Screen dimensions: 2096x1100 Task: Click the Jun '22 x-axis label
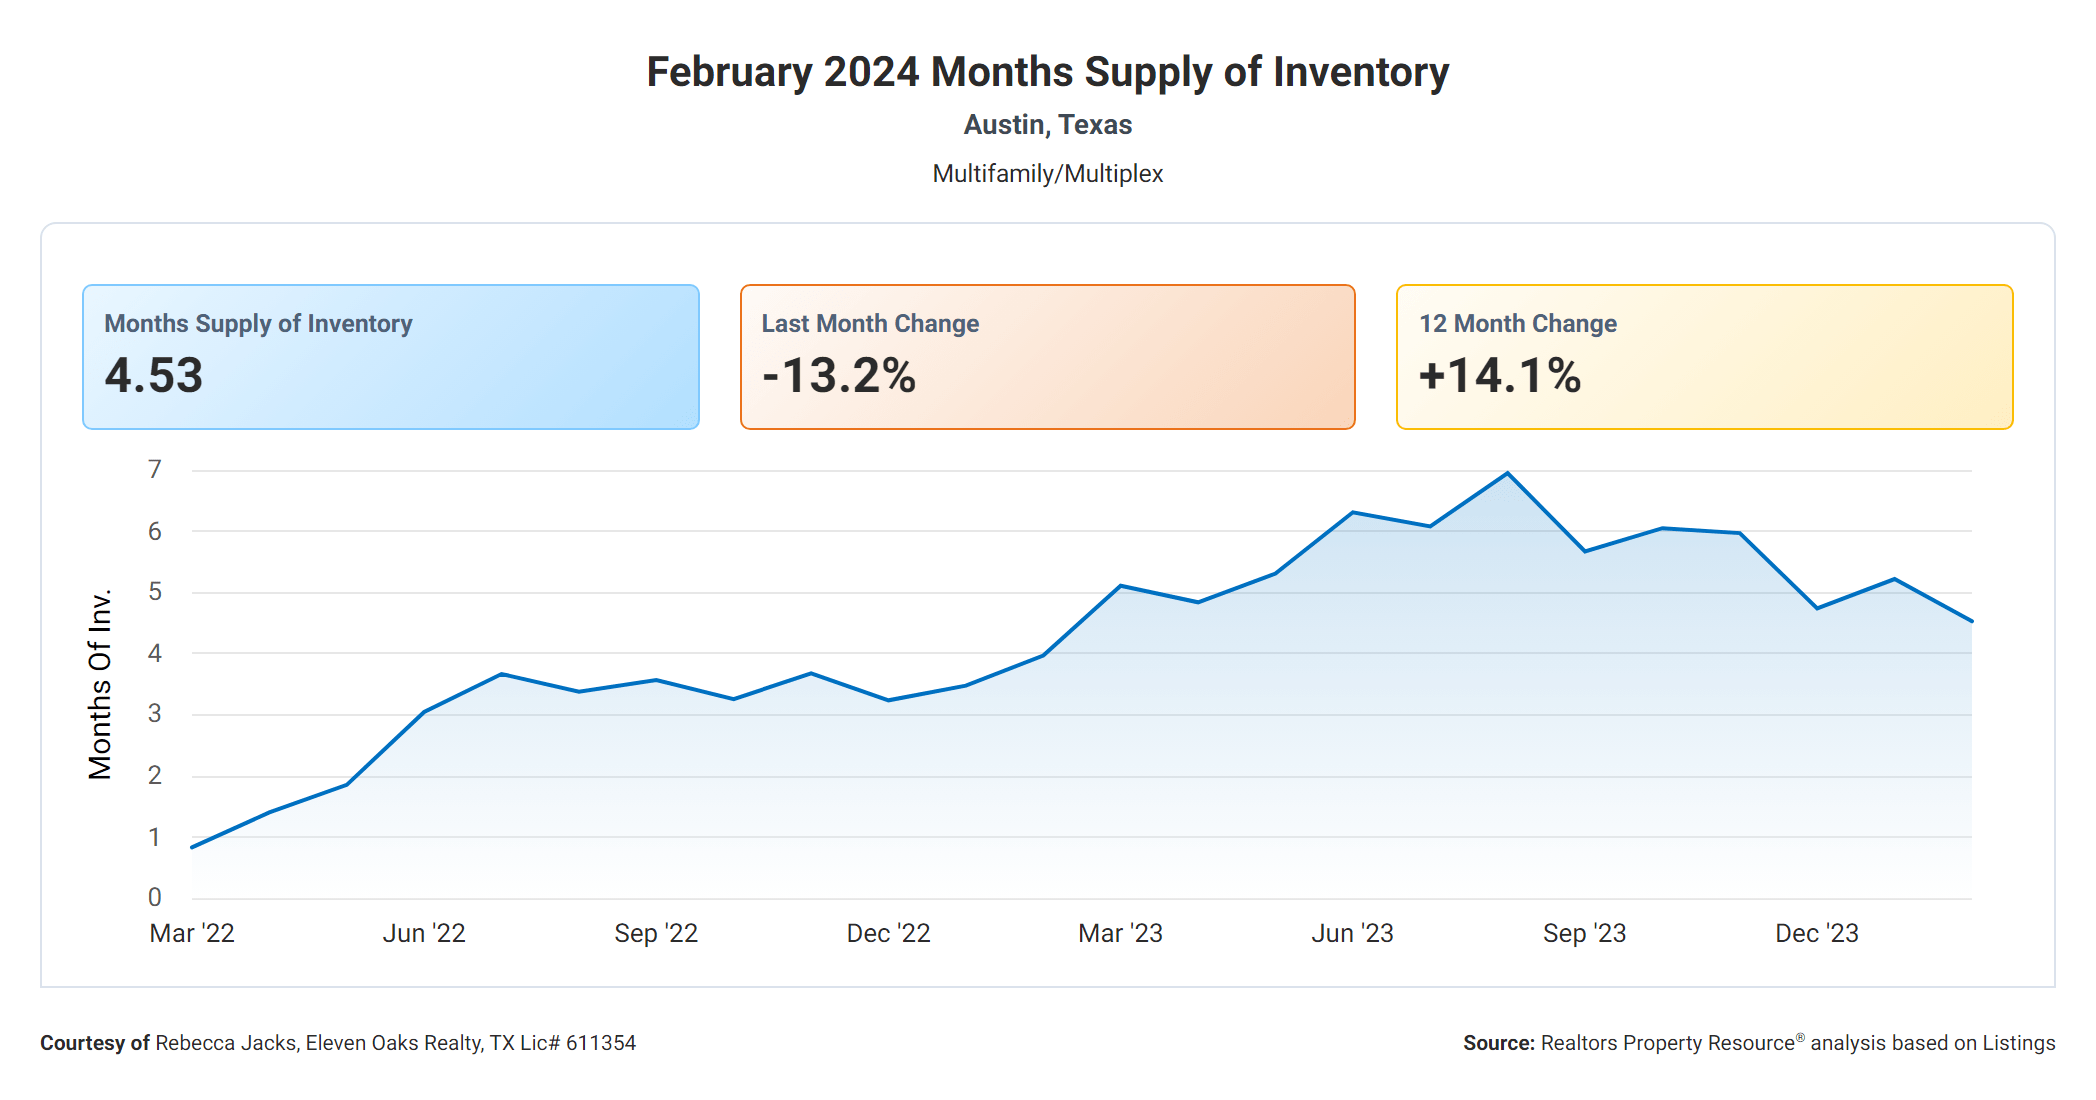424,933
